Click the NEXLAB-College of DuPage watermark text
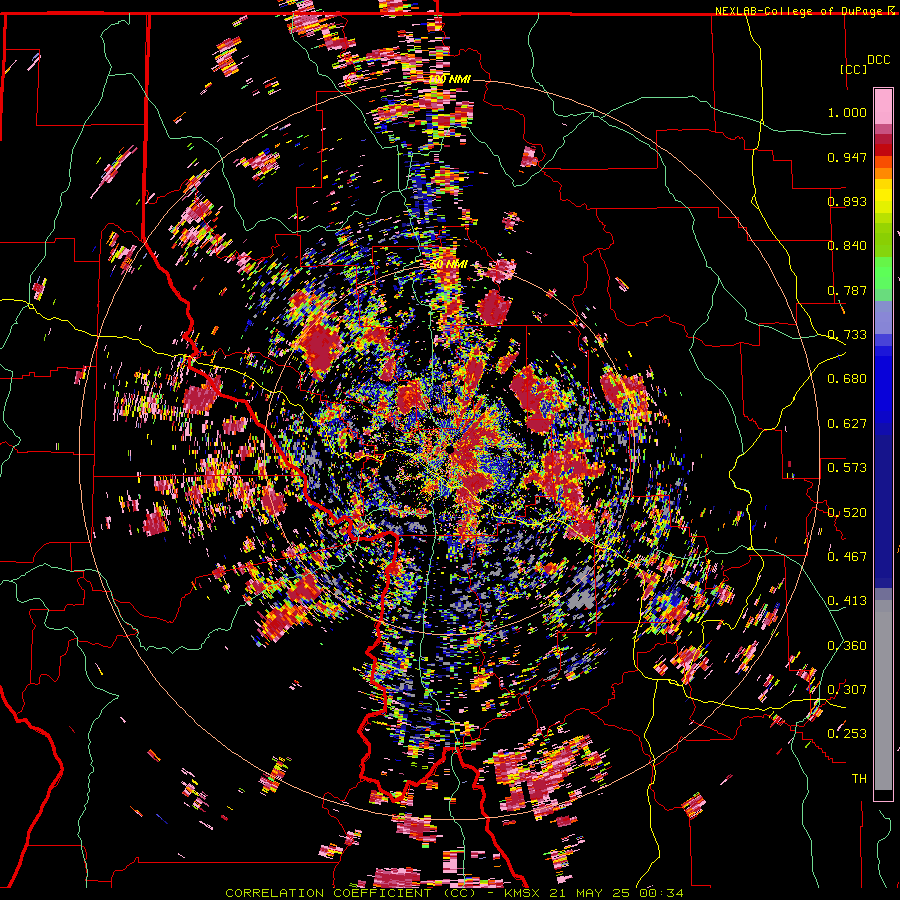Viewport: 900px width, 900px height. tap(804, 11)
